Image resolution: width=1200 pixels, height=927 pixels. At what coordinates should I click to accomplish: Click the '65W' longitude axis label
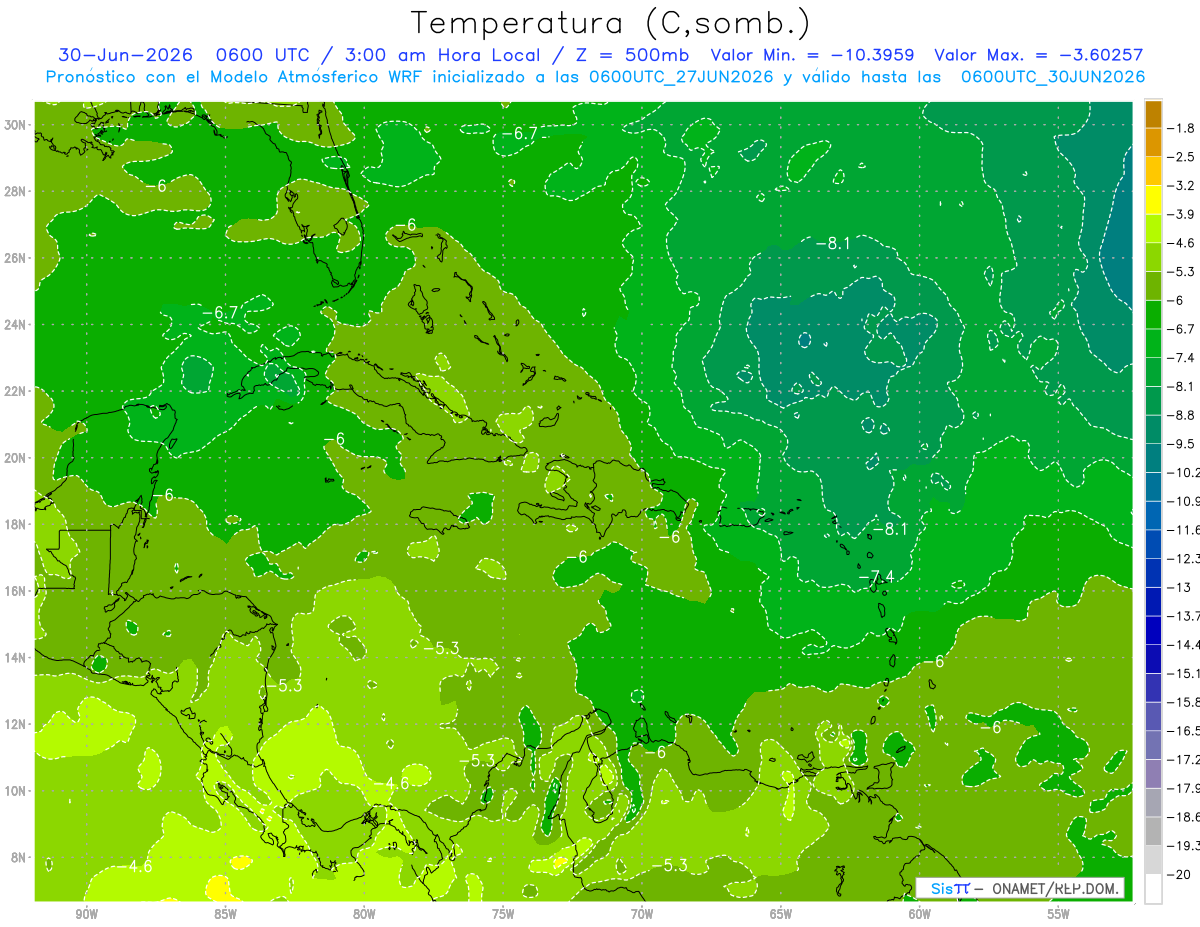[x=781, y=914]
